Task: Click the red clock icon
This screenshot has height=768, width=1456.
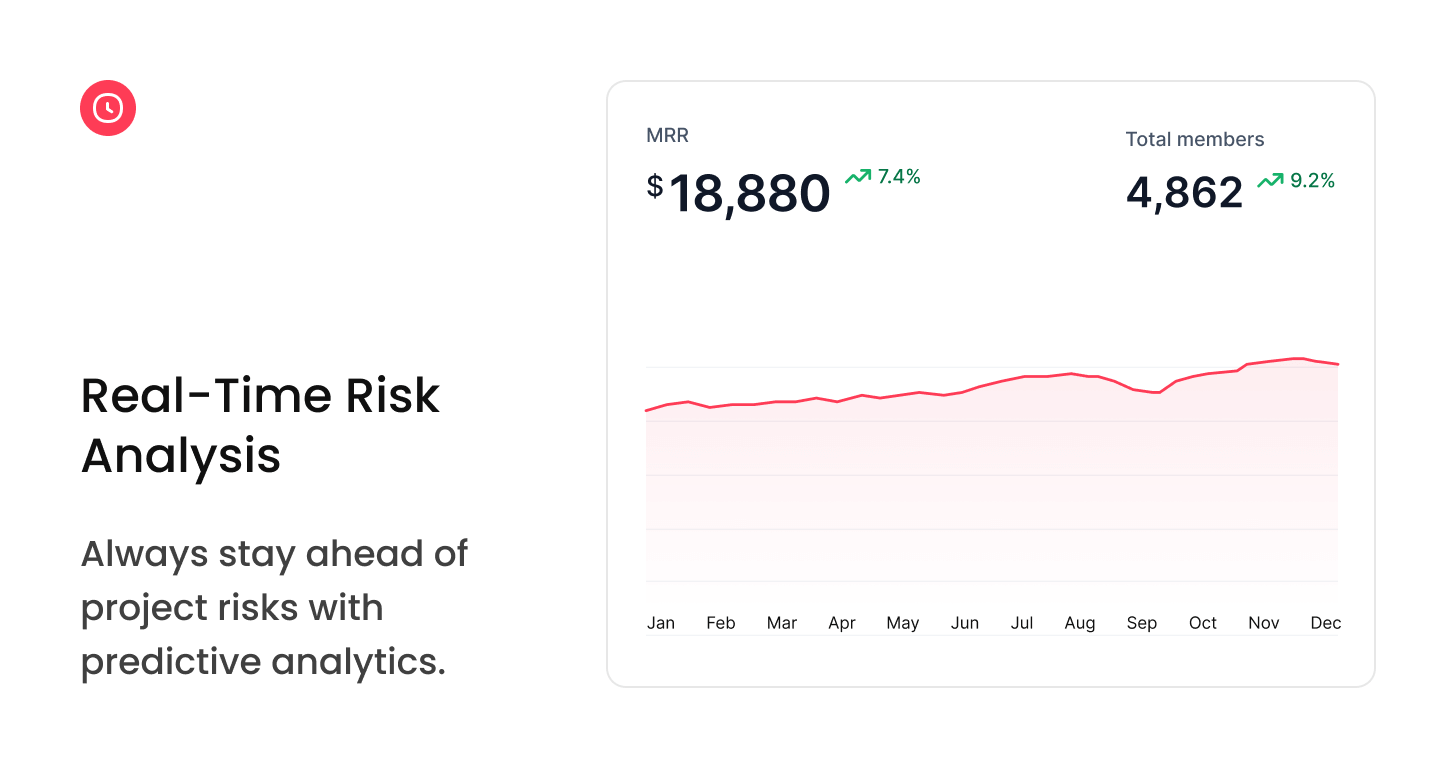Action: (108, 108)
